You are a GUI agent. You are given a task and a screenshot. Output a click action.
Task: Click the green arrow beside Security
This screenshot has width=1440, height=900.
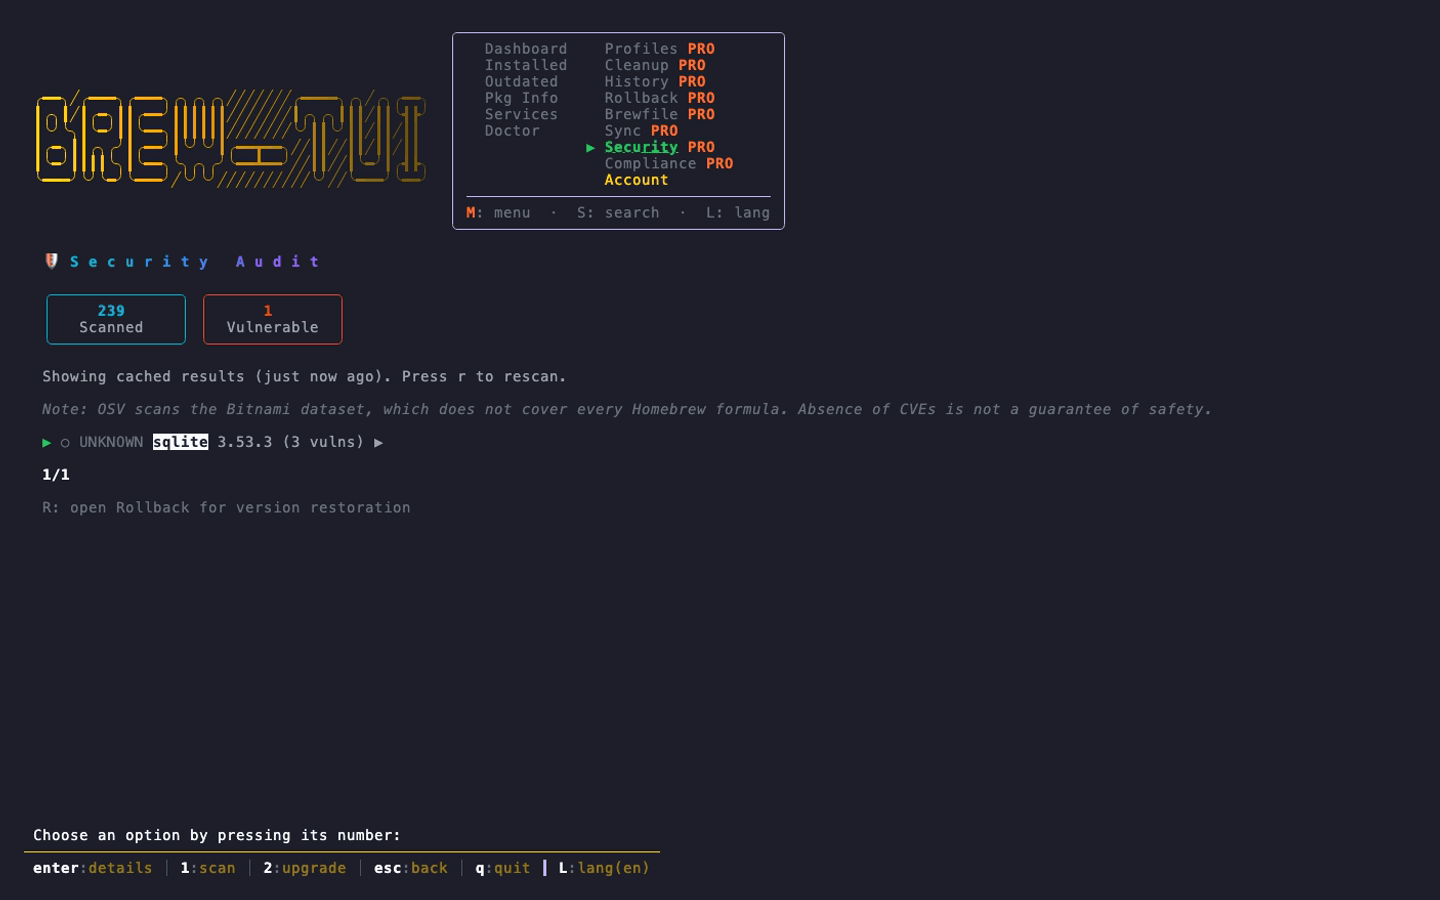tap(590, 148)
